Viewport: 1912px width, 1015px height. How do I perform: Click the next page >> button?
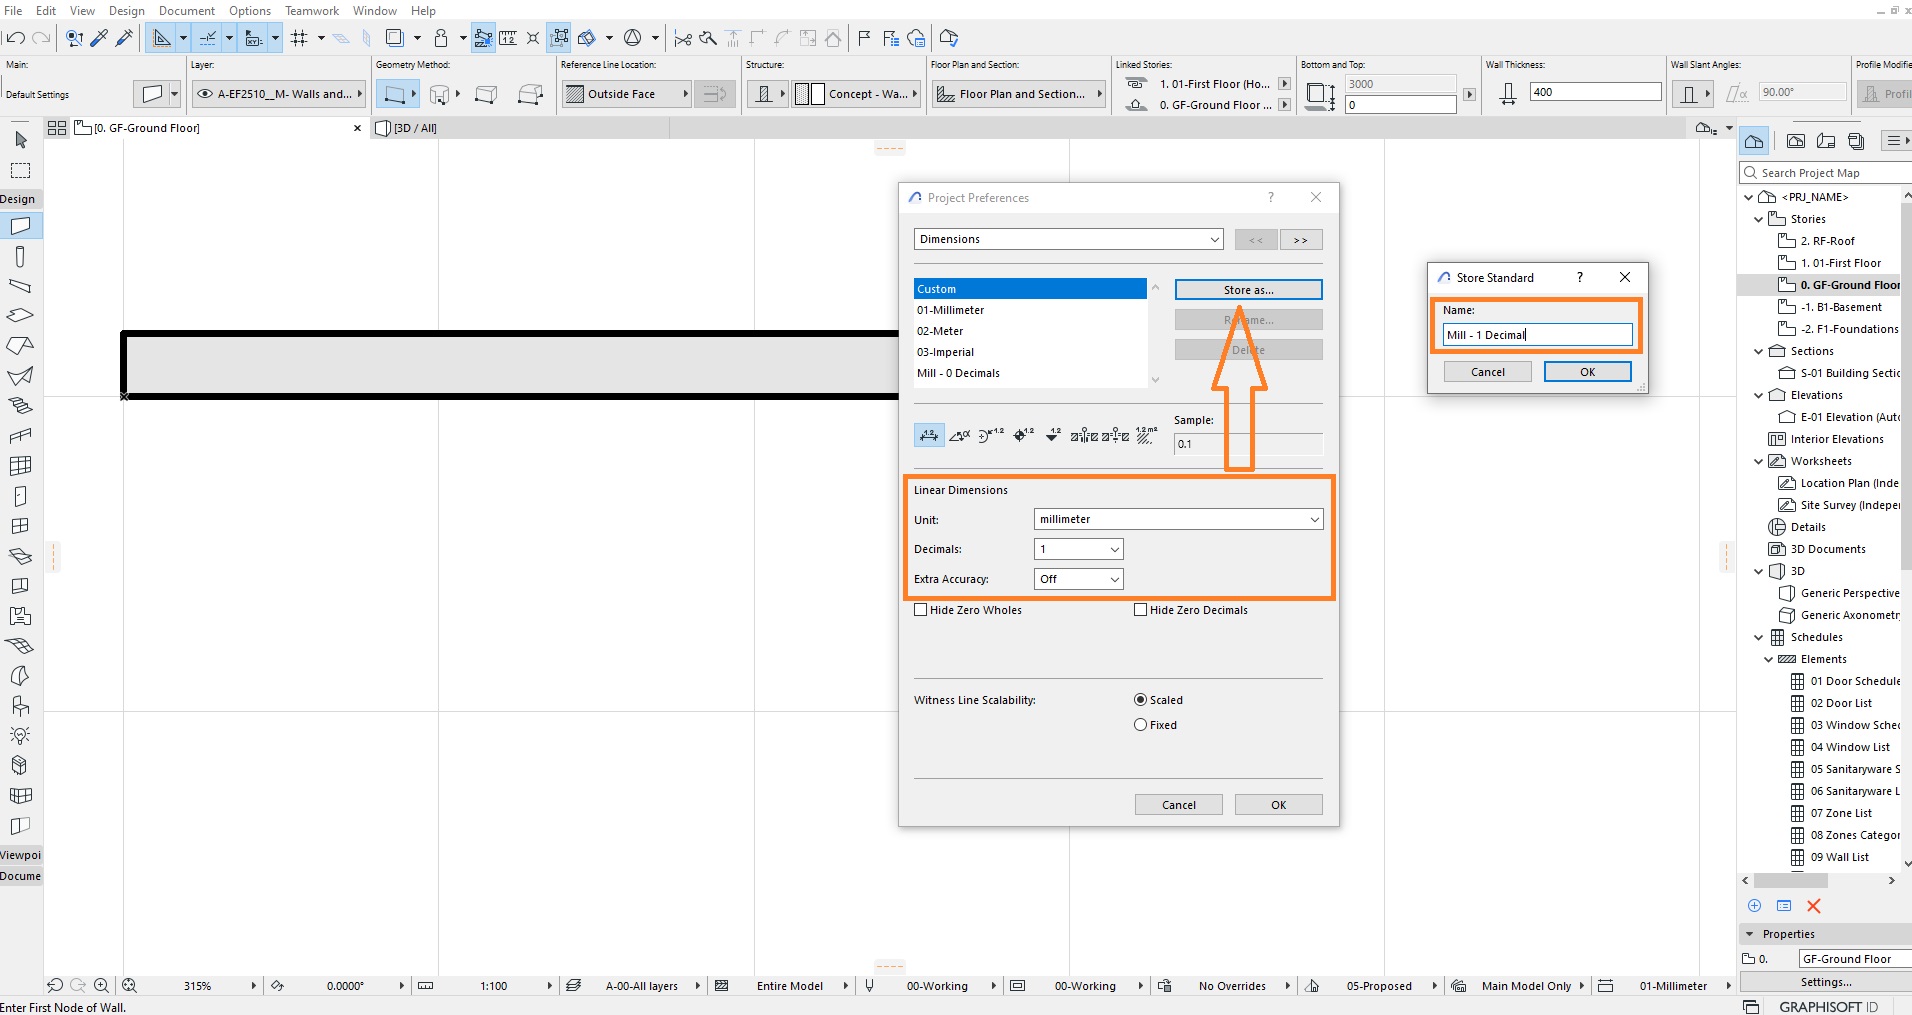[1301, 240]
